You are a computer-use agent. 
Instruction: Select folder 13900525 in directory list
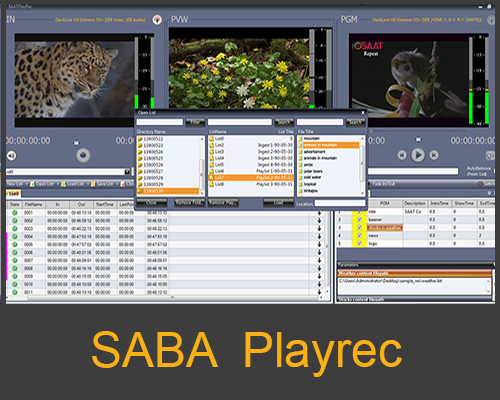[x=168, y=158]
